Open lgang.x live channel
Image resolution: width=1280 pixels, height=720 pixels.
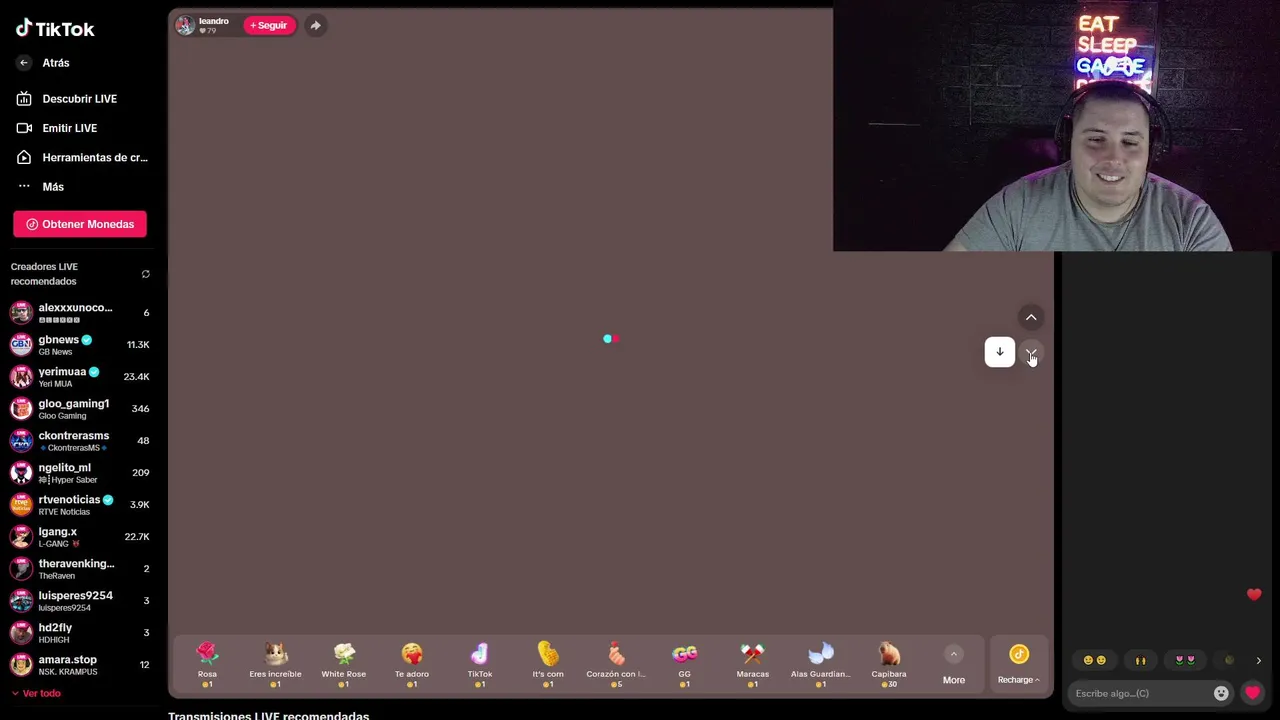[80, 537]
